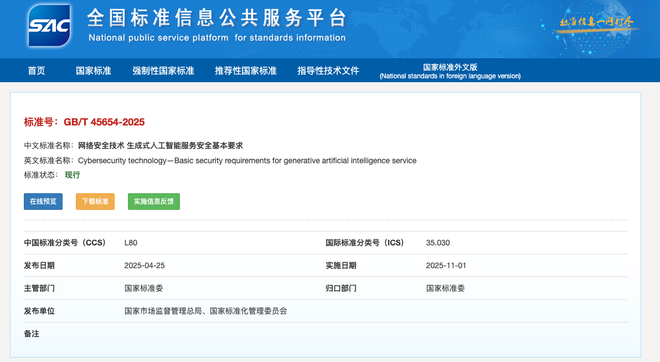Viewport: 660px width, 362px height.
Task: Click the CCS value L80
Action: tap(131, 243)
